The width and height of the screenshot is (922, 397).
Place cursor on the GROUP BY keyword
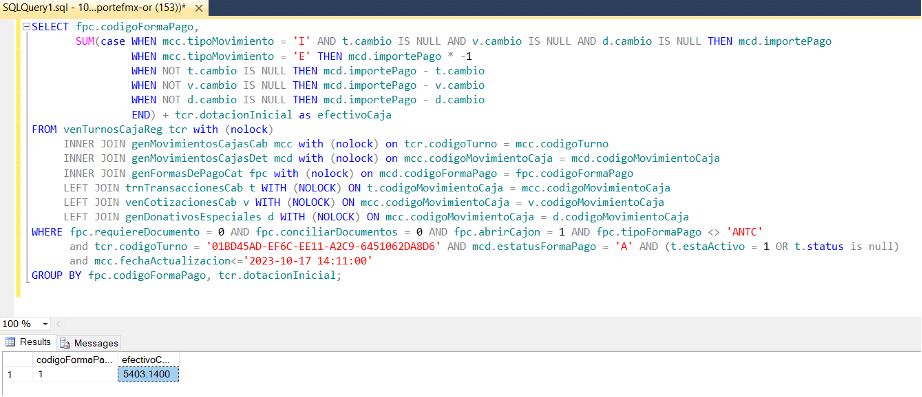56,275
